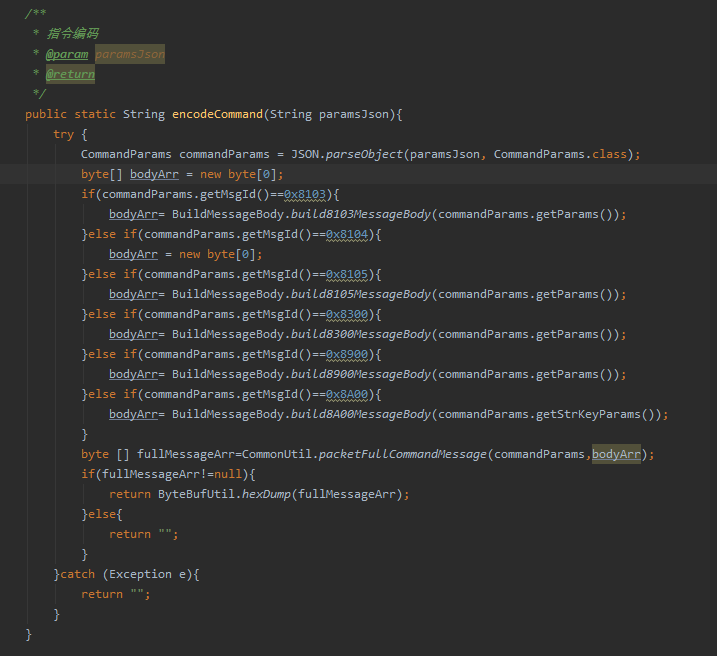The image size is (717, 656).
Task: Click the 指令编码 comment text
Action: point(72,34)
